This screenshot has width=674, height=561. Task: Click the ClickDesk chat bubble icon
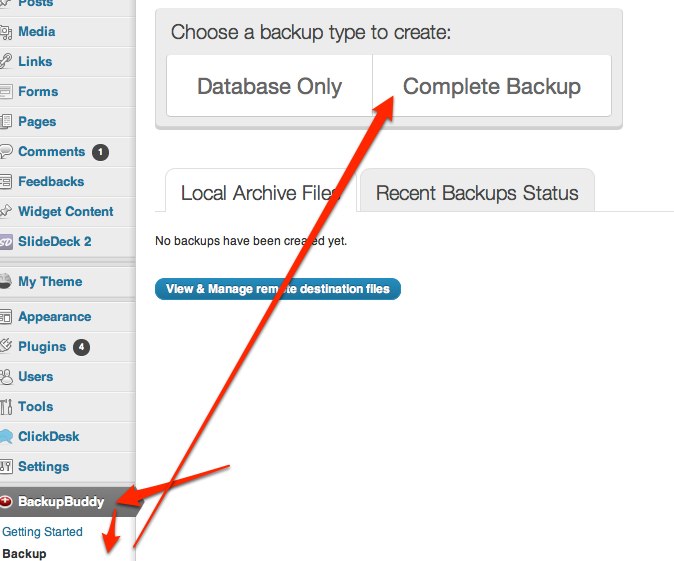(x=6, y=436)
